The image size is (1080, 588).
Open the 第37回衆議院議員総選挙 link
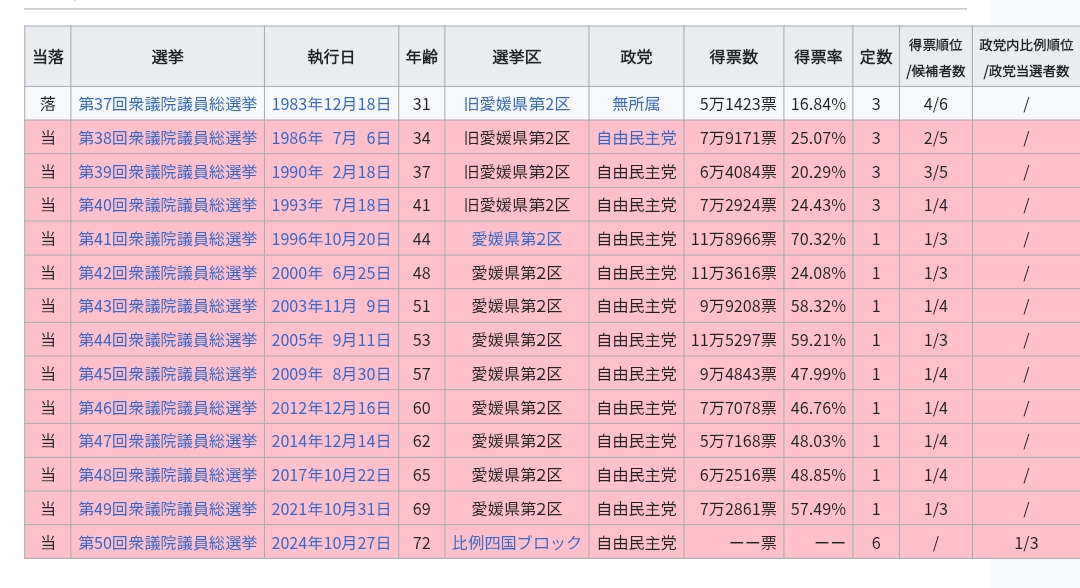[x=167, y=104]
